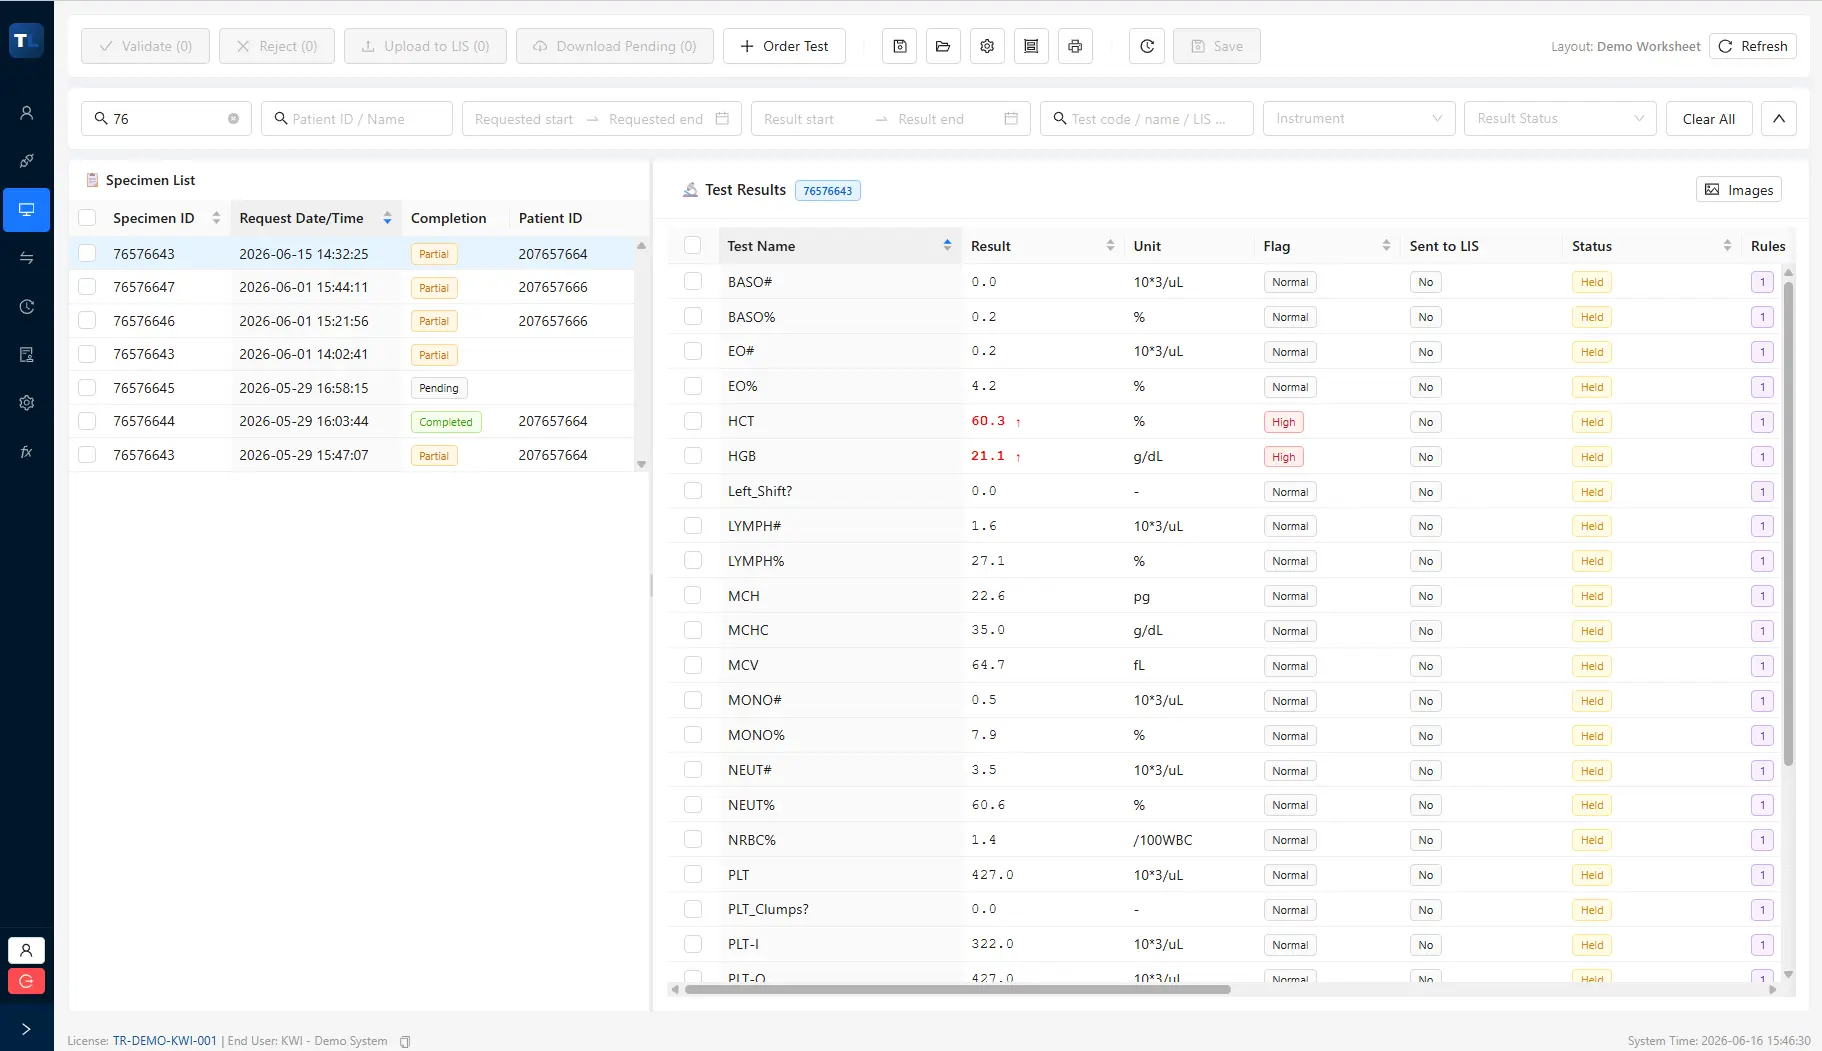Click the vertical scrollbar of results table
Viewport: 1822px width, 1051px height.
(x=1788, y=524)
